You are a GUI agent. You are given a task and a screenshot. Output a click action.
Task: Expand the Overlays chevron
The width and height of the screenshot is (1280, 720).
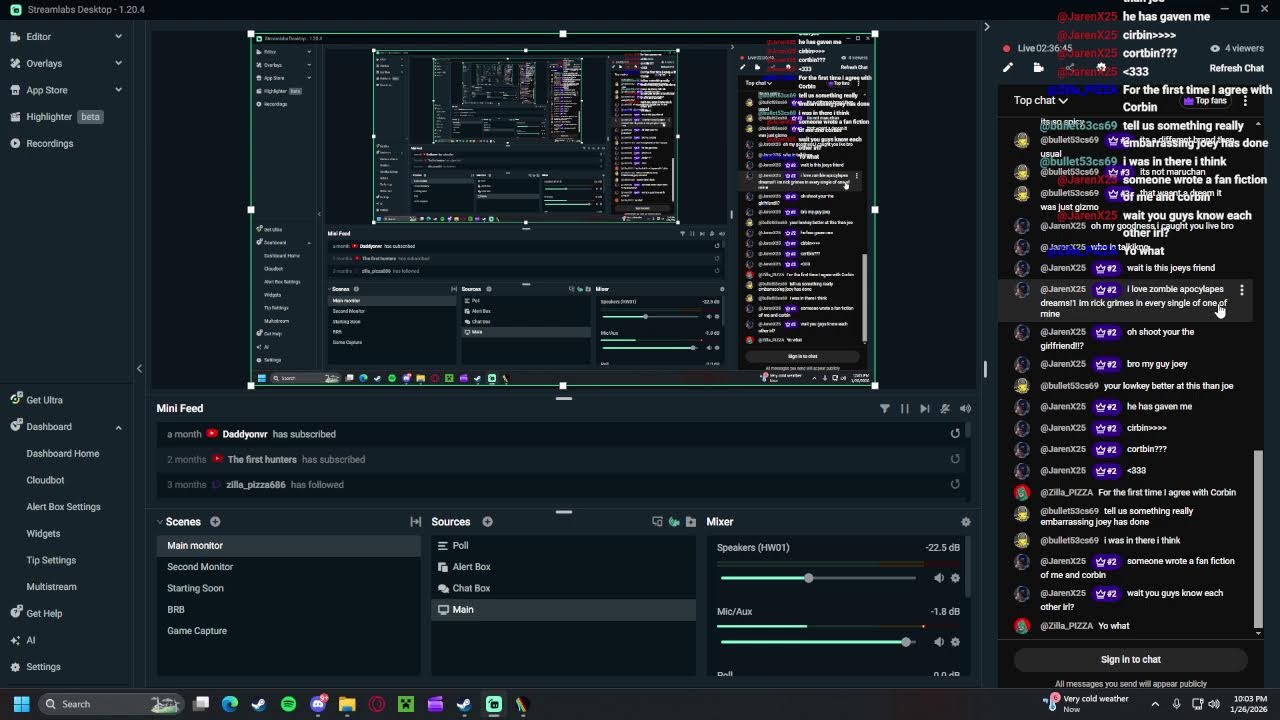click(118, 63)
